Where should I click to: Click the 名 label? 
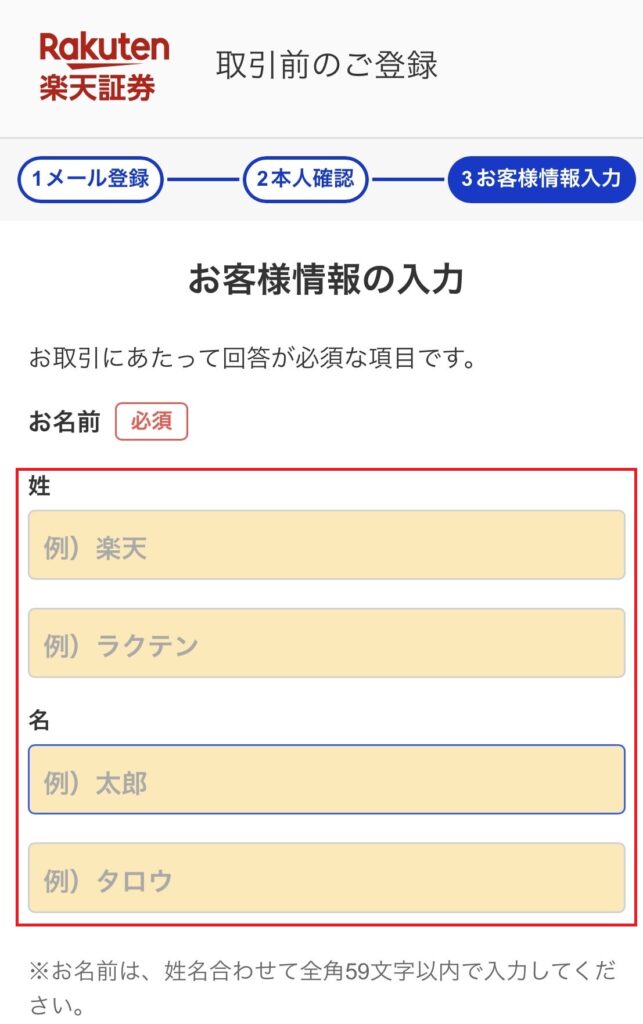tap(39, 720)
